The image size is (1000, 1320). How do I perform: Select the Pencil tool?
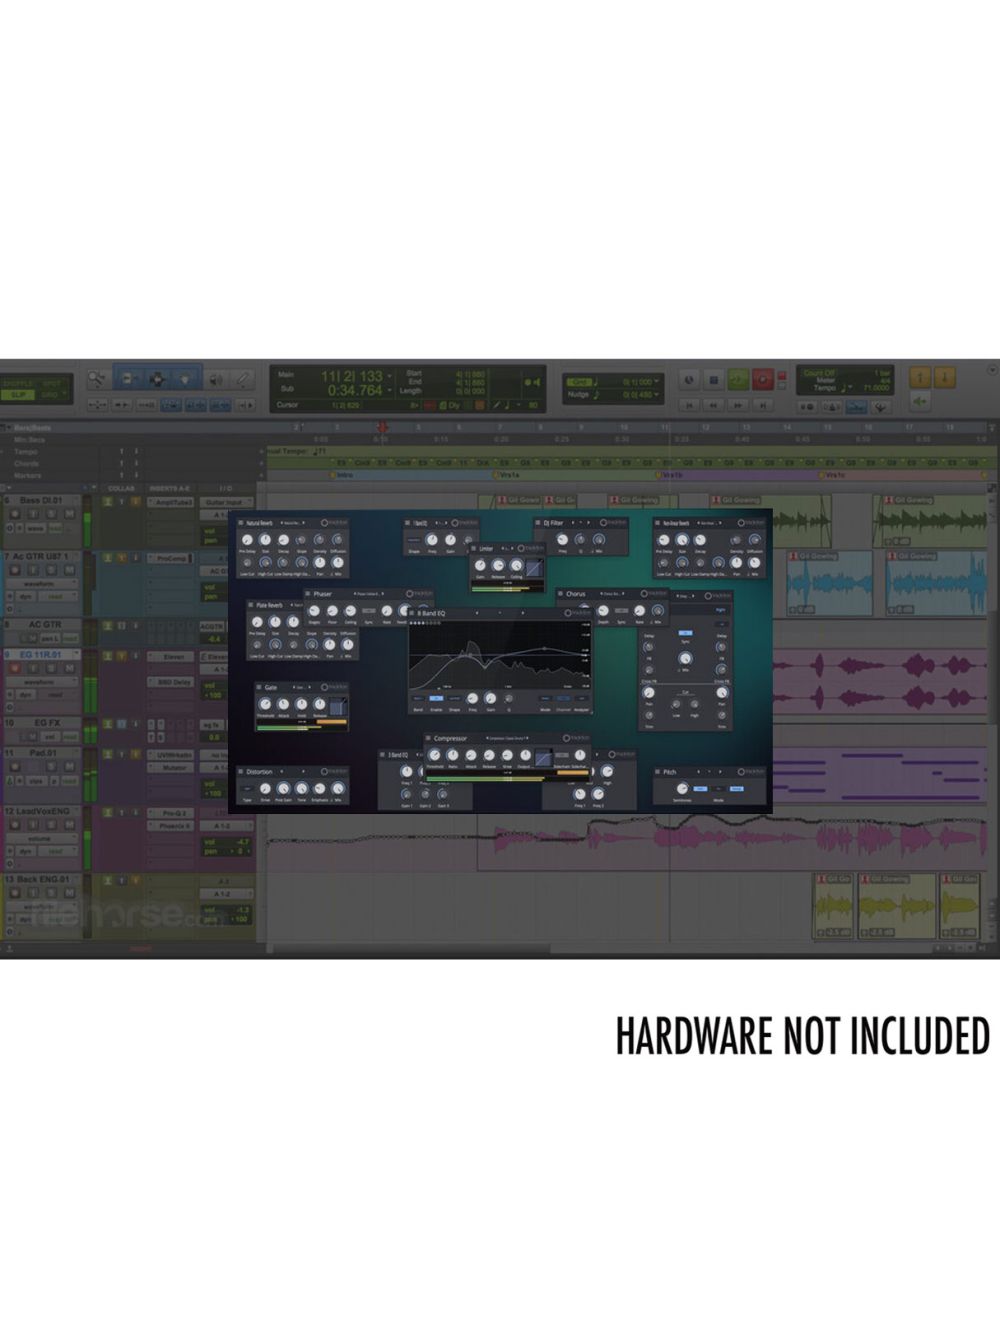243,378
